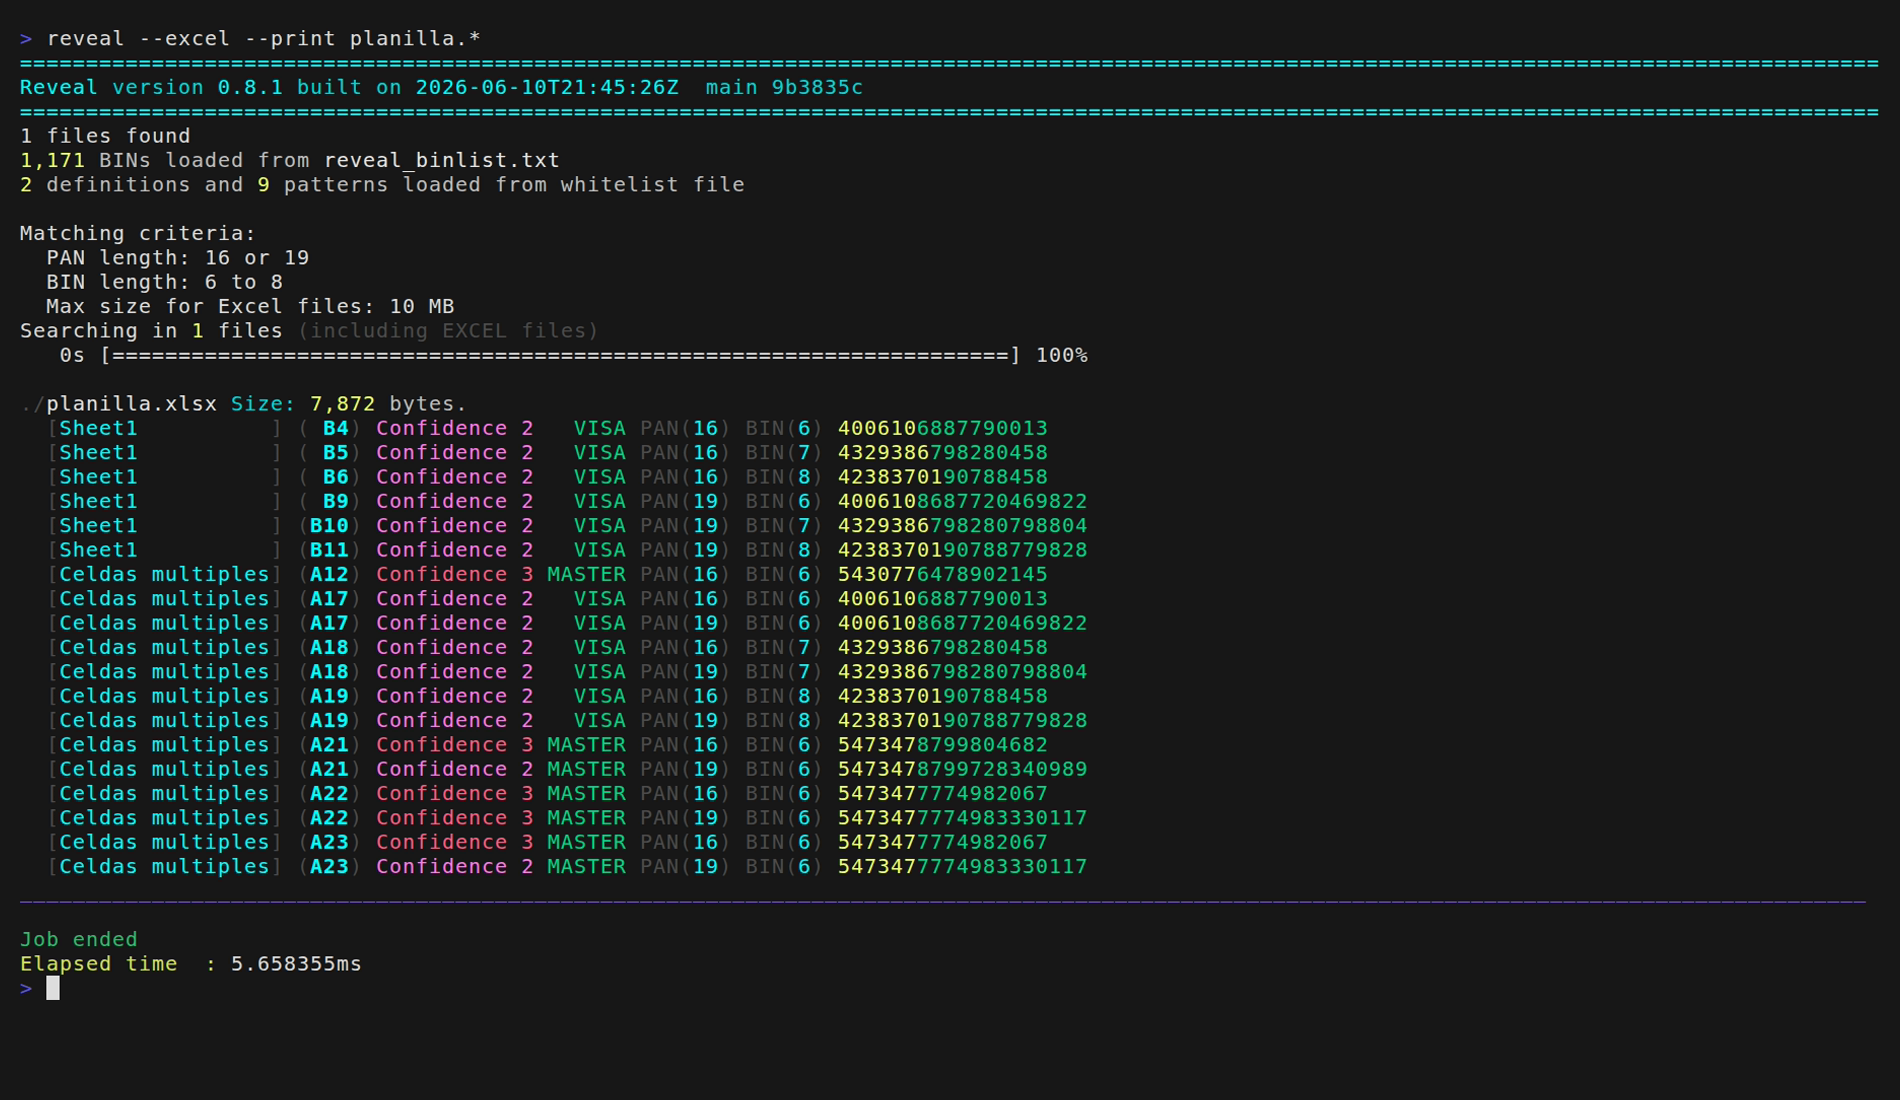Image resolution: width=1900 pixels, height=1100 pixels.
Task: Click the grey "(including EXCEL files)" note
Action: [448, 331]
